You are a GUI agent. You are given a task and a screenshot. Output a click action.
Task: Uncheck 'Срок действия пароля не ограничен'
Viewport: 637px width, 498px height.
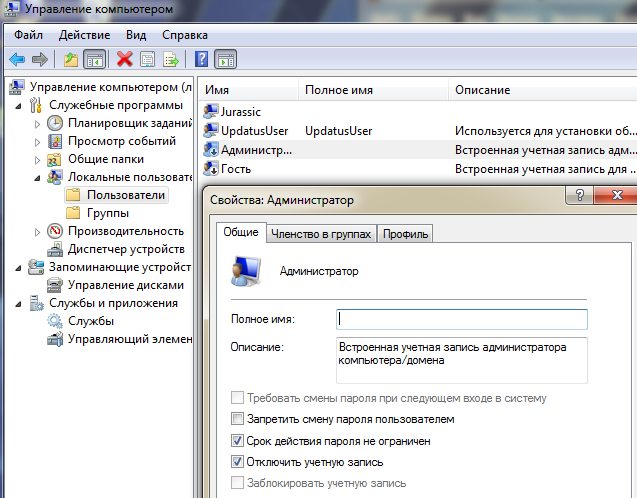pos(237,441)
